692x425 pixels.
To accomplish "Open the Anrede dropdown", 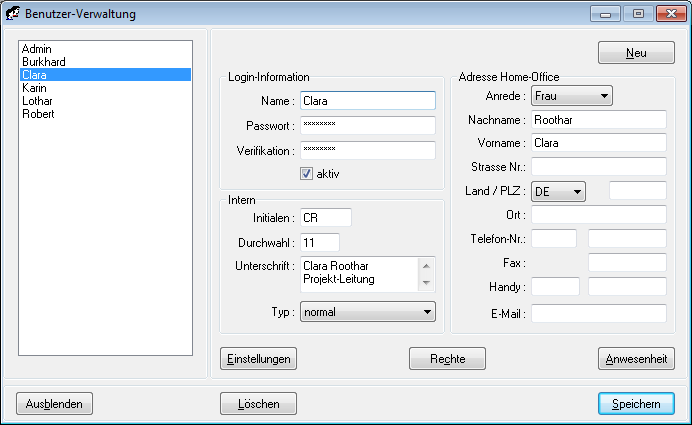I will 571,96.
